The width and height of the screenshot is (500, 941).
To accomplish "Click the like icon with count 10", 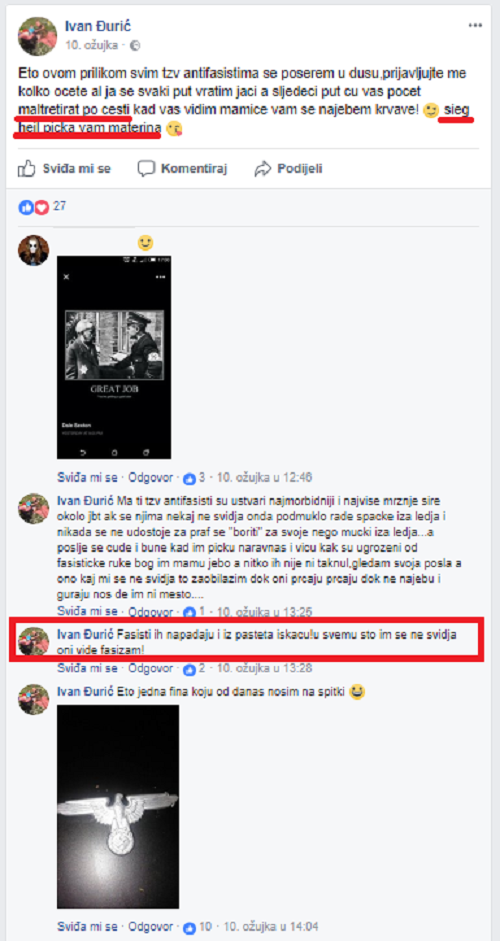I will [x=190, y=927].
